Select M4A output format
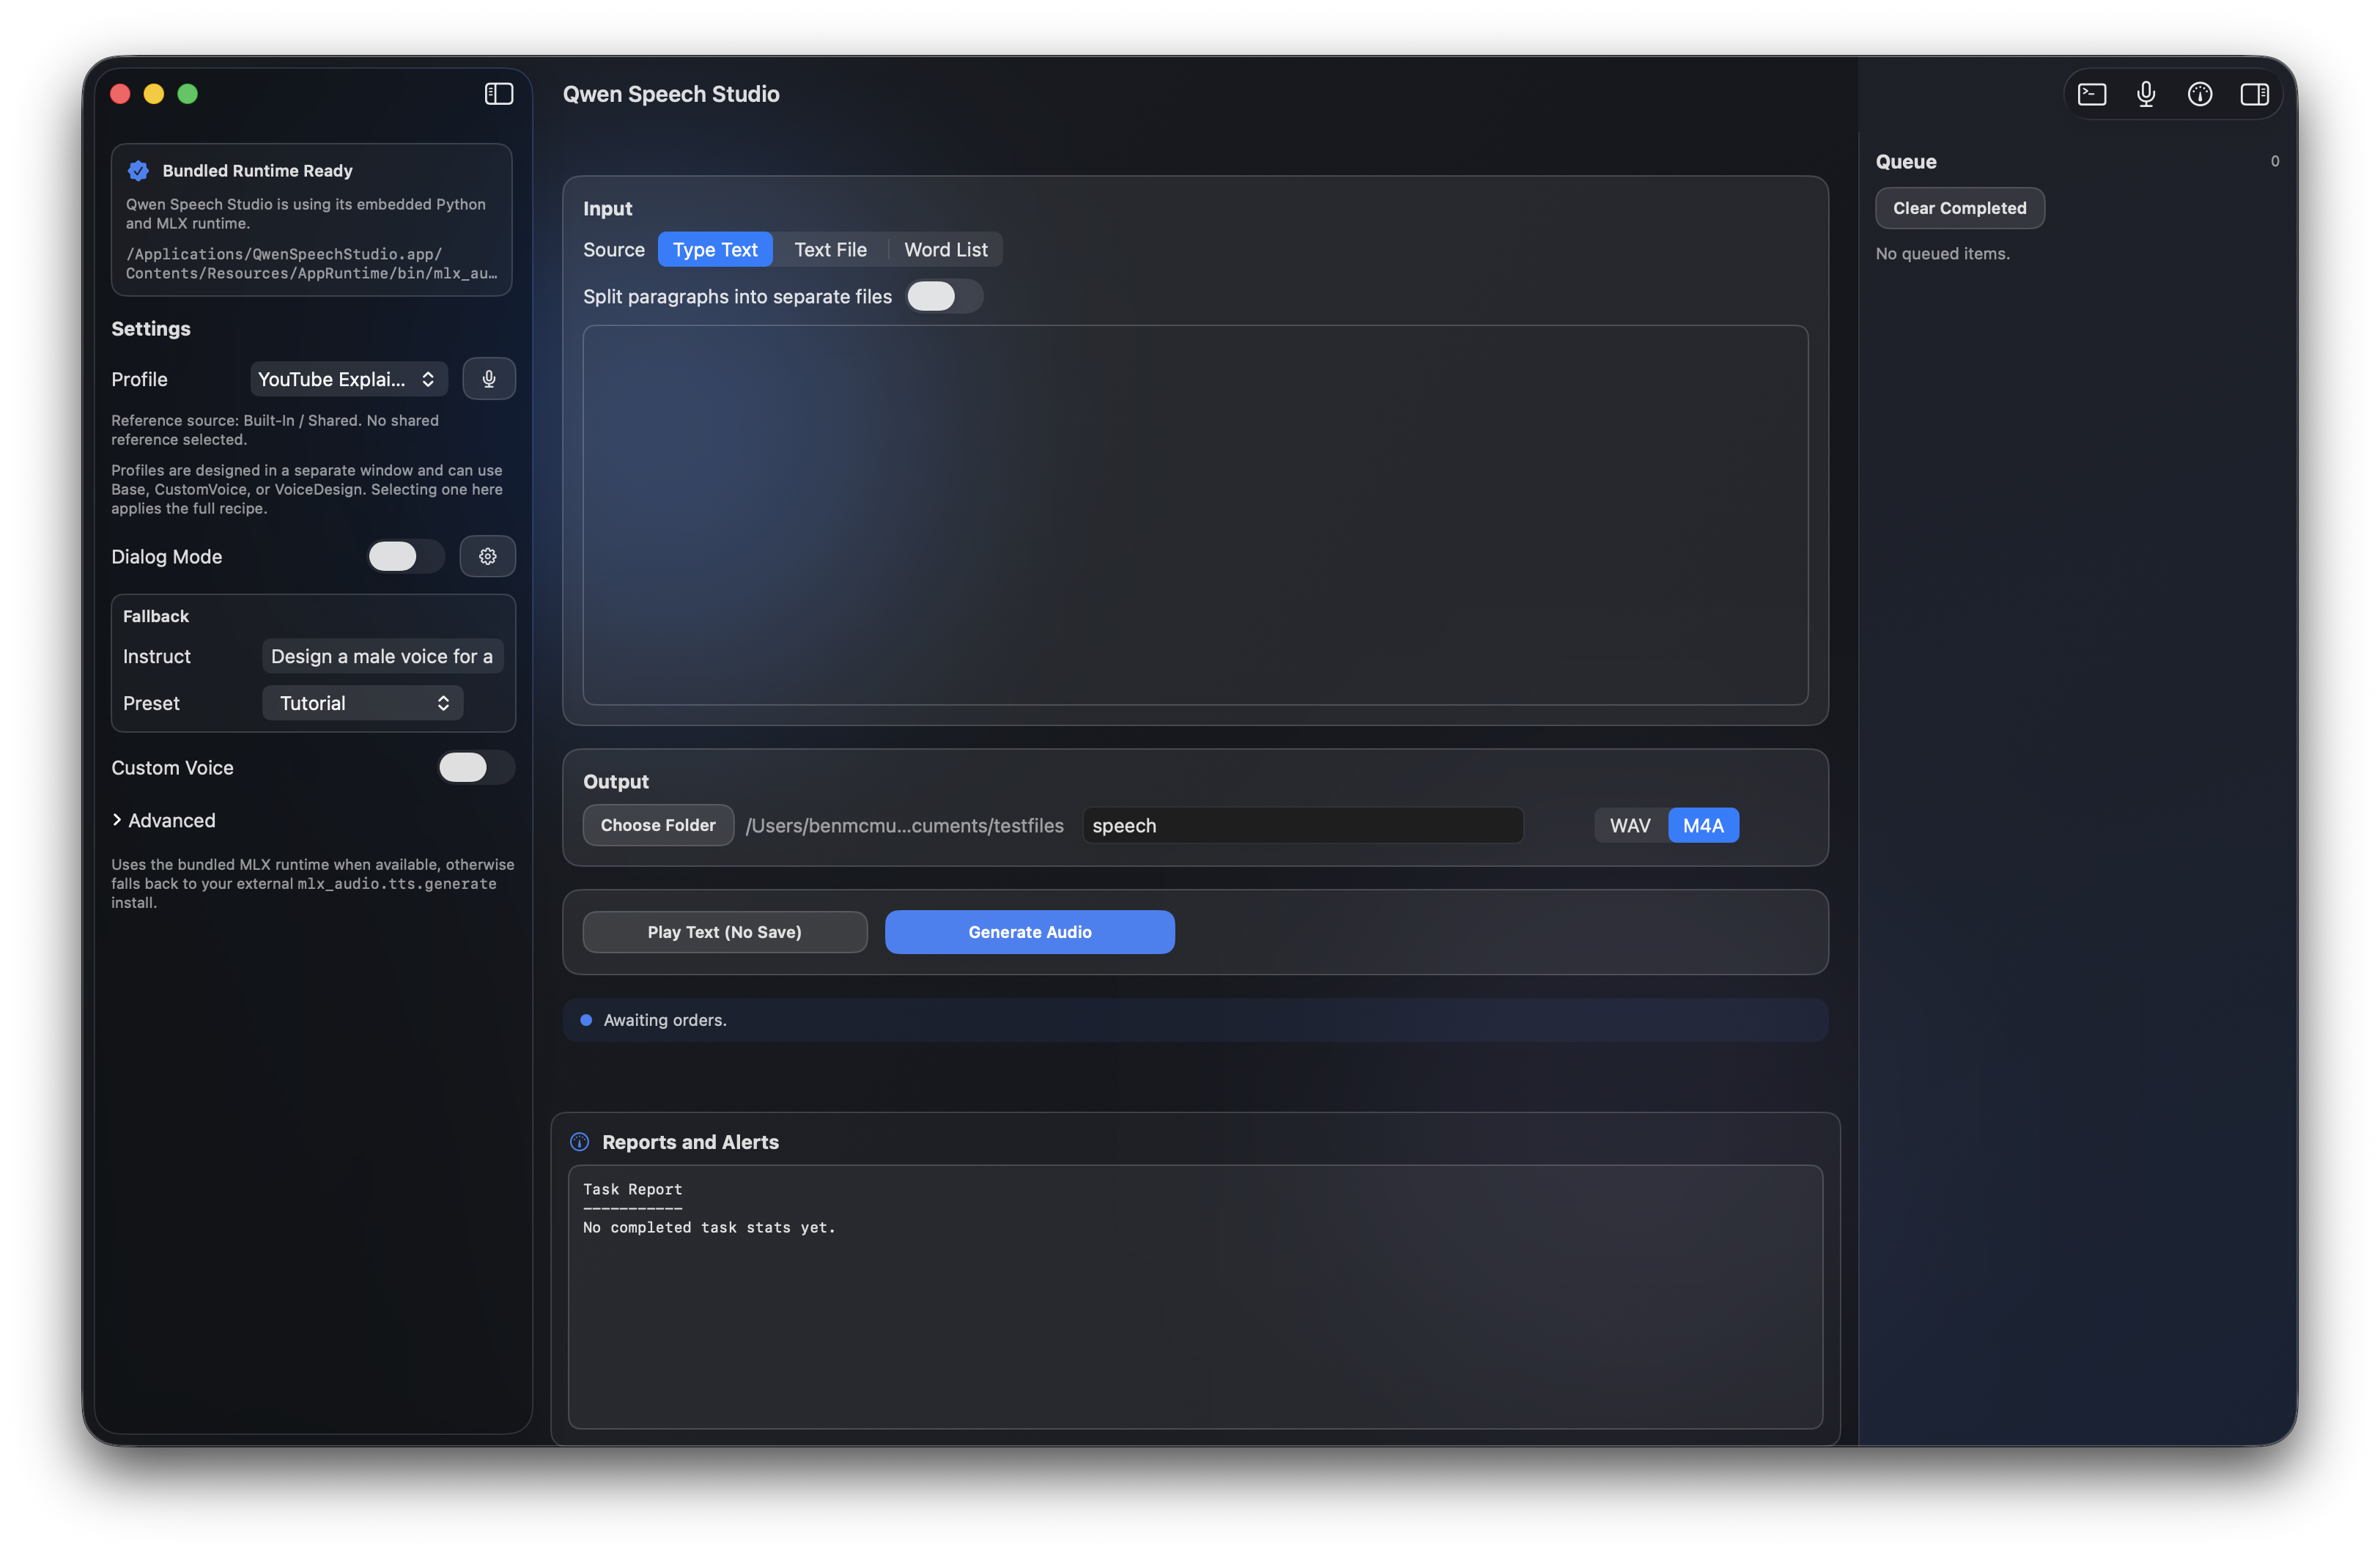 click(x=1703, y=825)
